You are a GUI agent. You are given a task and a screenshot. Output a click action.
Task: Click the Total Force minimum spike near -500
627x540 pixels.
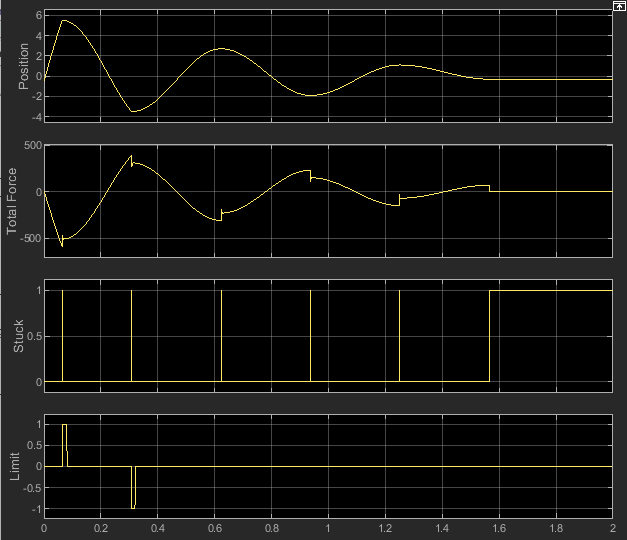62,244
